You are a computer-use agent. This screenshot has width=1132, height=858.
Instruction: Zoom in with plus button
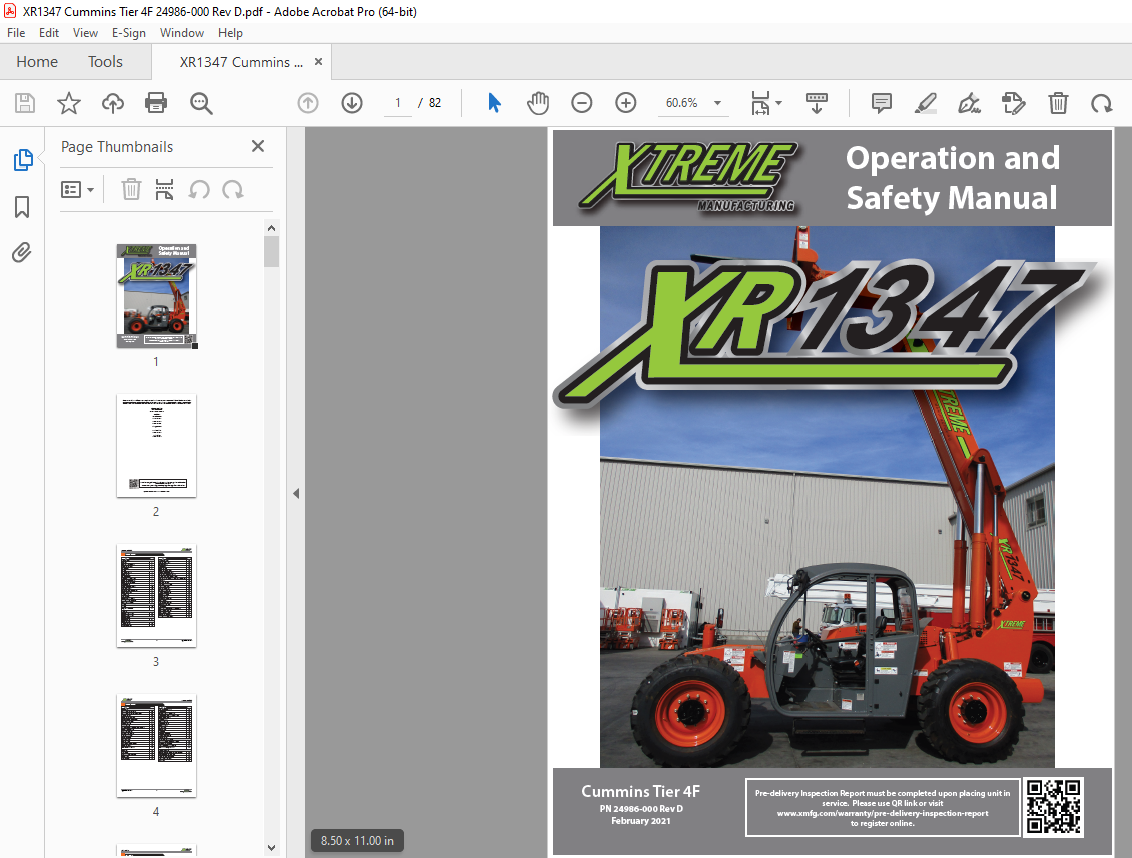coord(626,103)
